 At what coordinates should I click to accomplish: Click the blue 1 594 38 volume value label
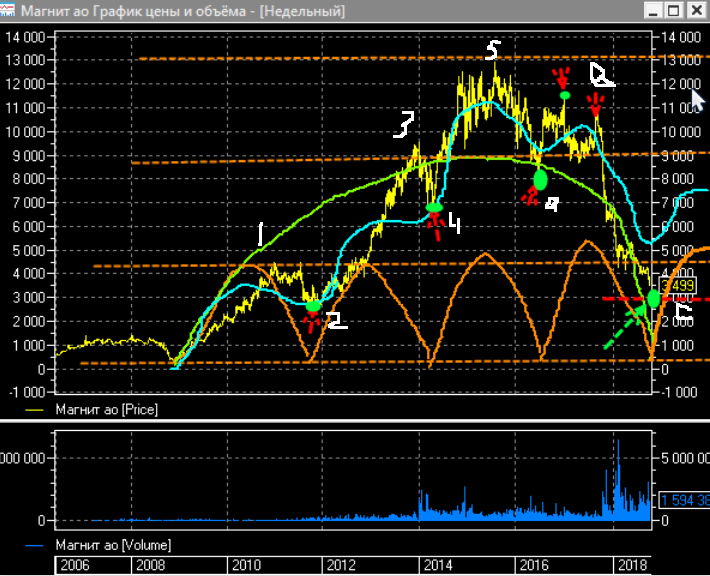tap(685, 500)
